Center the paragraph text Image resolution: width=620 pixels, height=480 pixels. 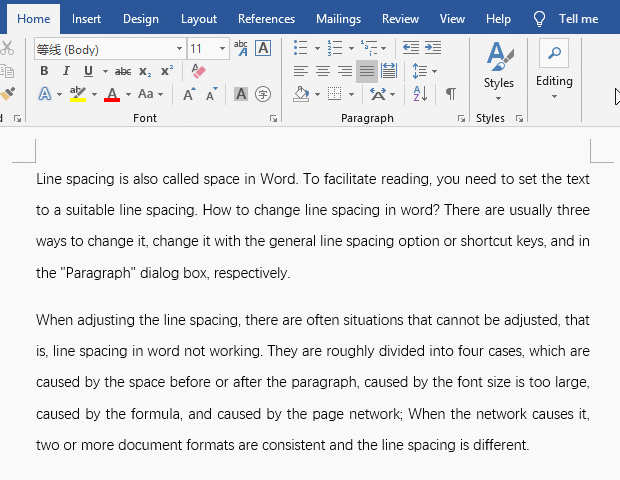(x=323, y=71)
